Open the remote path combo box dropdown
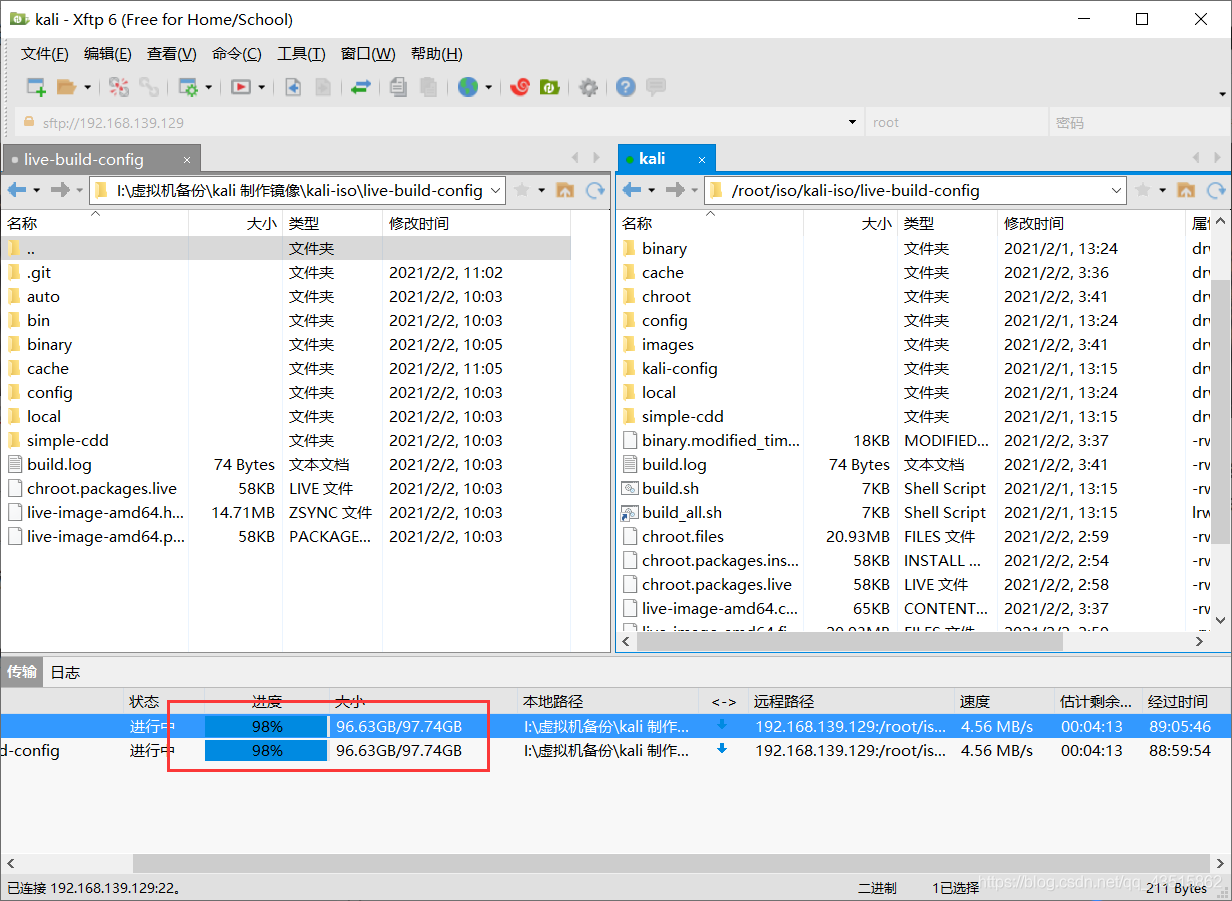Image resolution: width=1232 pixels, height=901 pixels. (x=1116, y=190)
